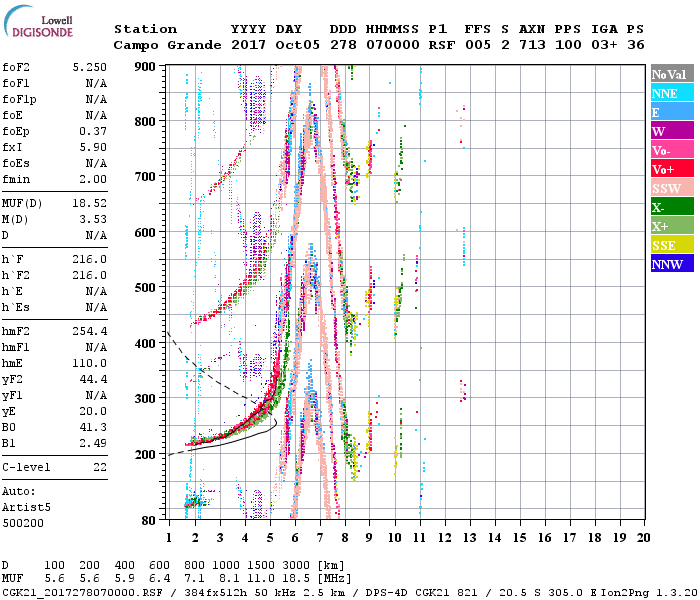This screenshot has height=600, width=700.
Task: Click the W purple legend swatch
Action: click(x=672, y=131)
